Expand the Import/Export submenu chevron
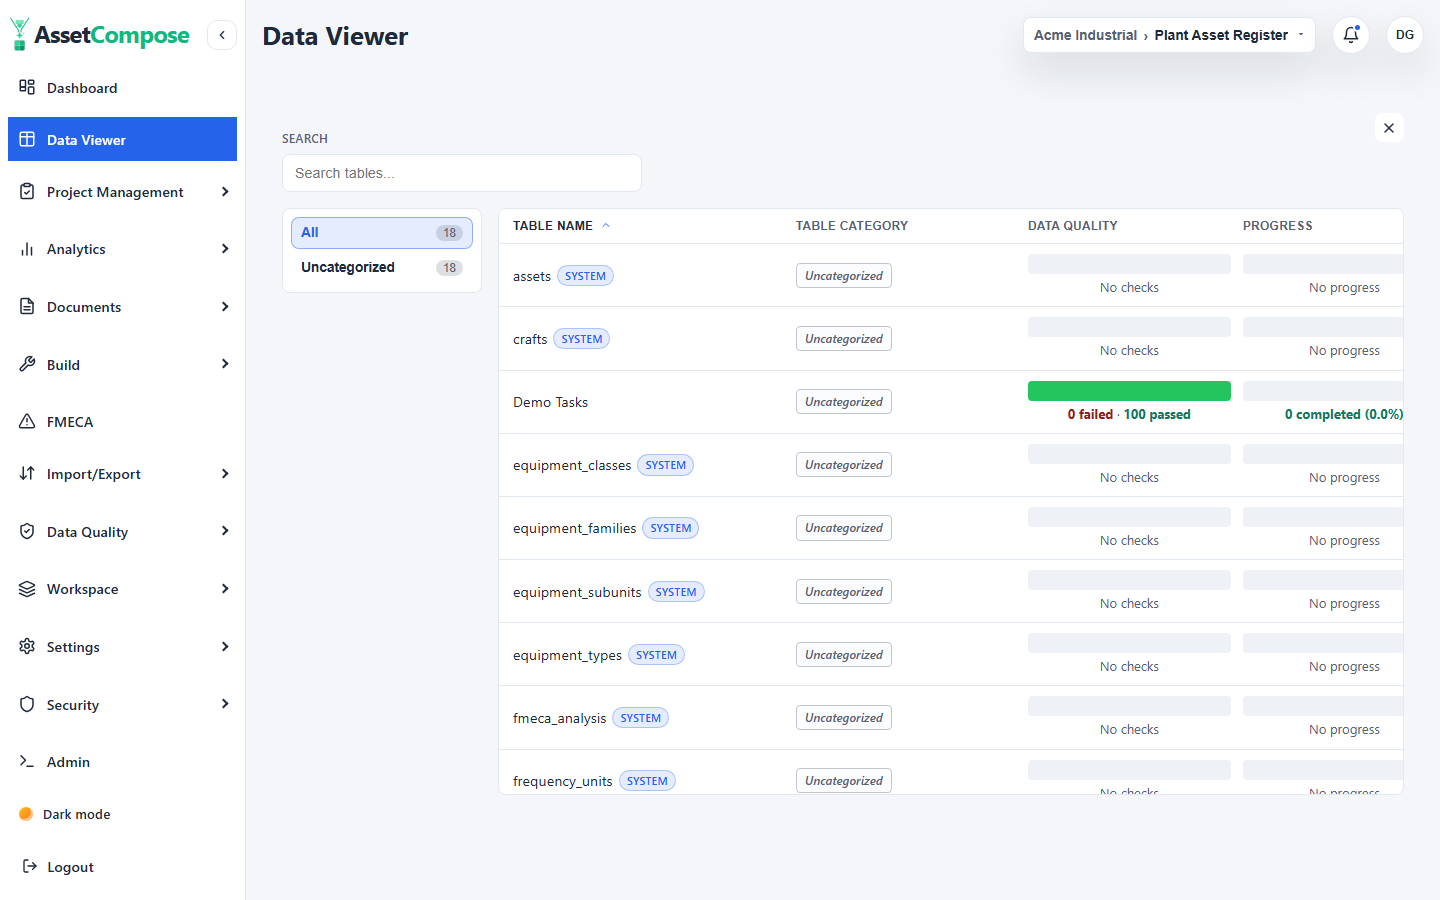Image resolution: width=1440 pixels, height=900 pixels. pyautogui.click(x=225, y=473)
